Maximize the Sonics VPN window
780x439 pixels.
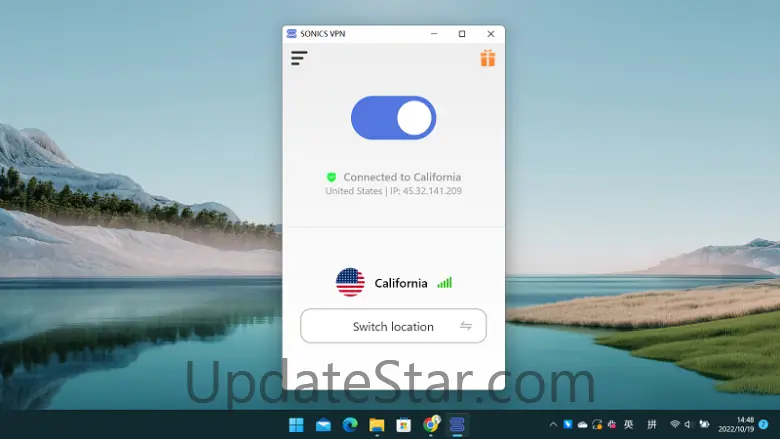click(x=462, y=33)
